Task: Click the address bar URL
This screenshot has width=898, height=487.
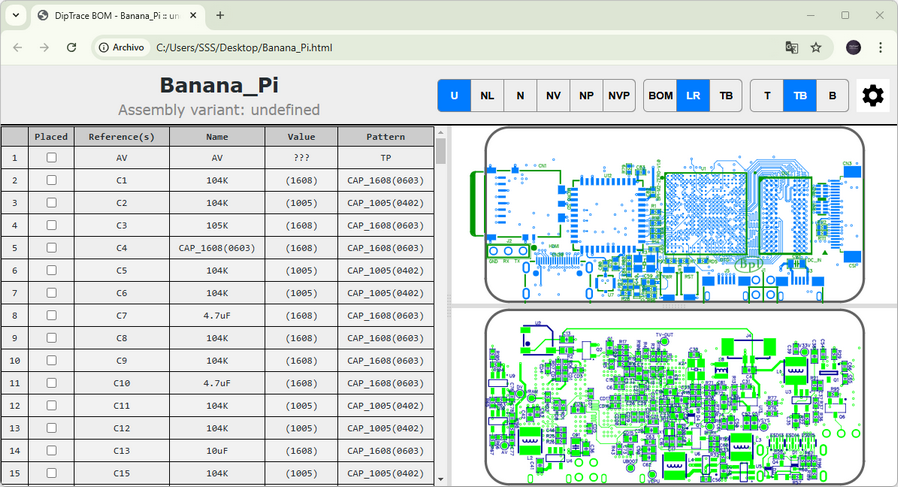Action: coord(244,48)
